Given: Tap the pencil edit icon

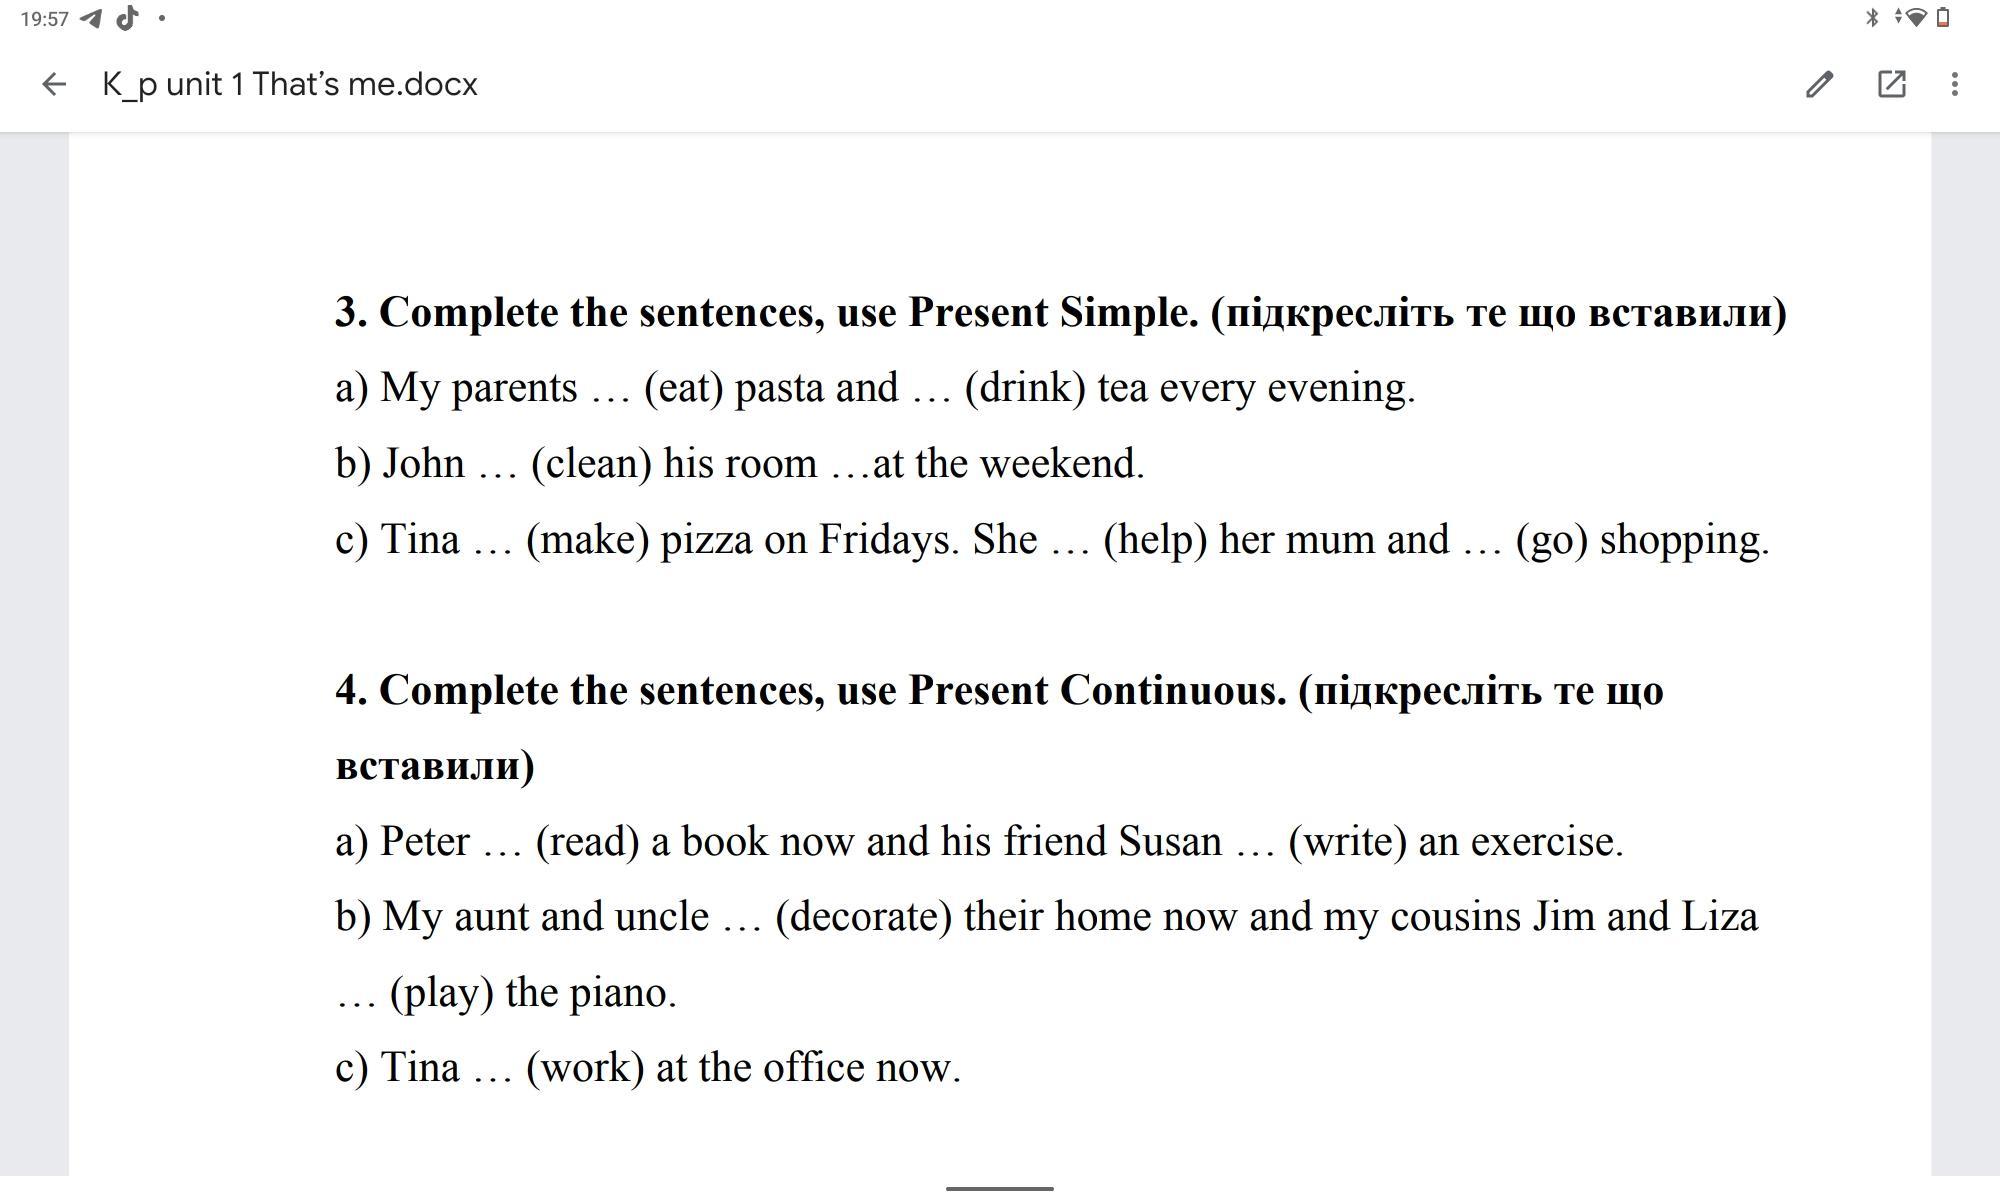Looking at the screenshot, I should 1819,84.
